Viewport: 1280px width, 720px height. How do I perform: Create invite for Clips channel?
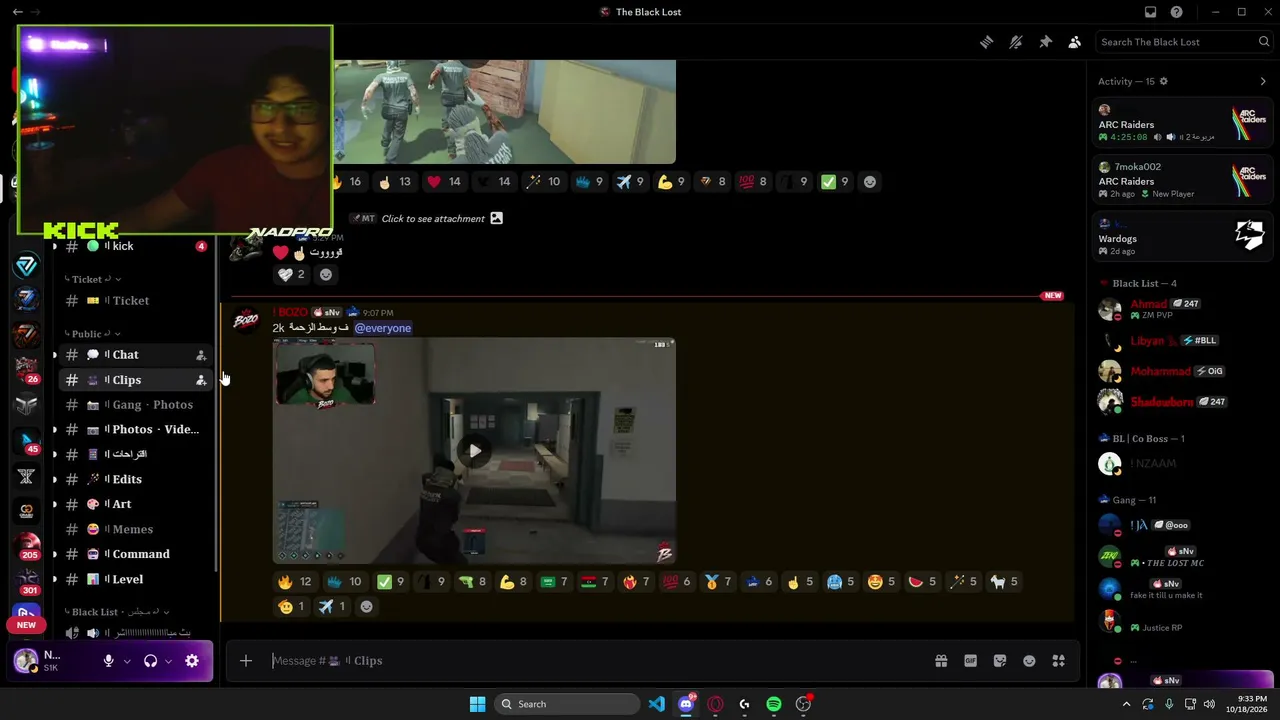point(201,380)
